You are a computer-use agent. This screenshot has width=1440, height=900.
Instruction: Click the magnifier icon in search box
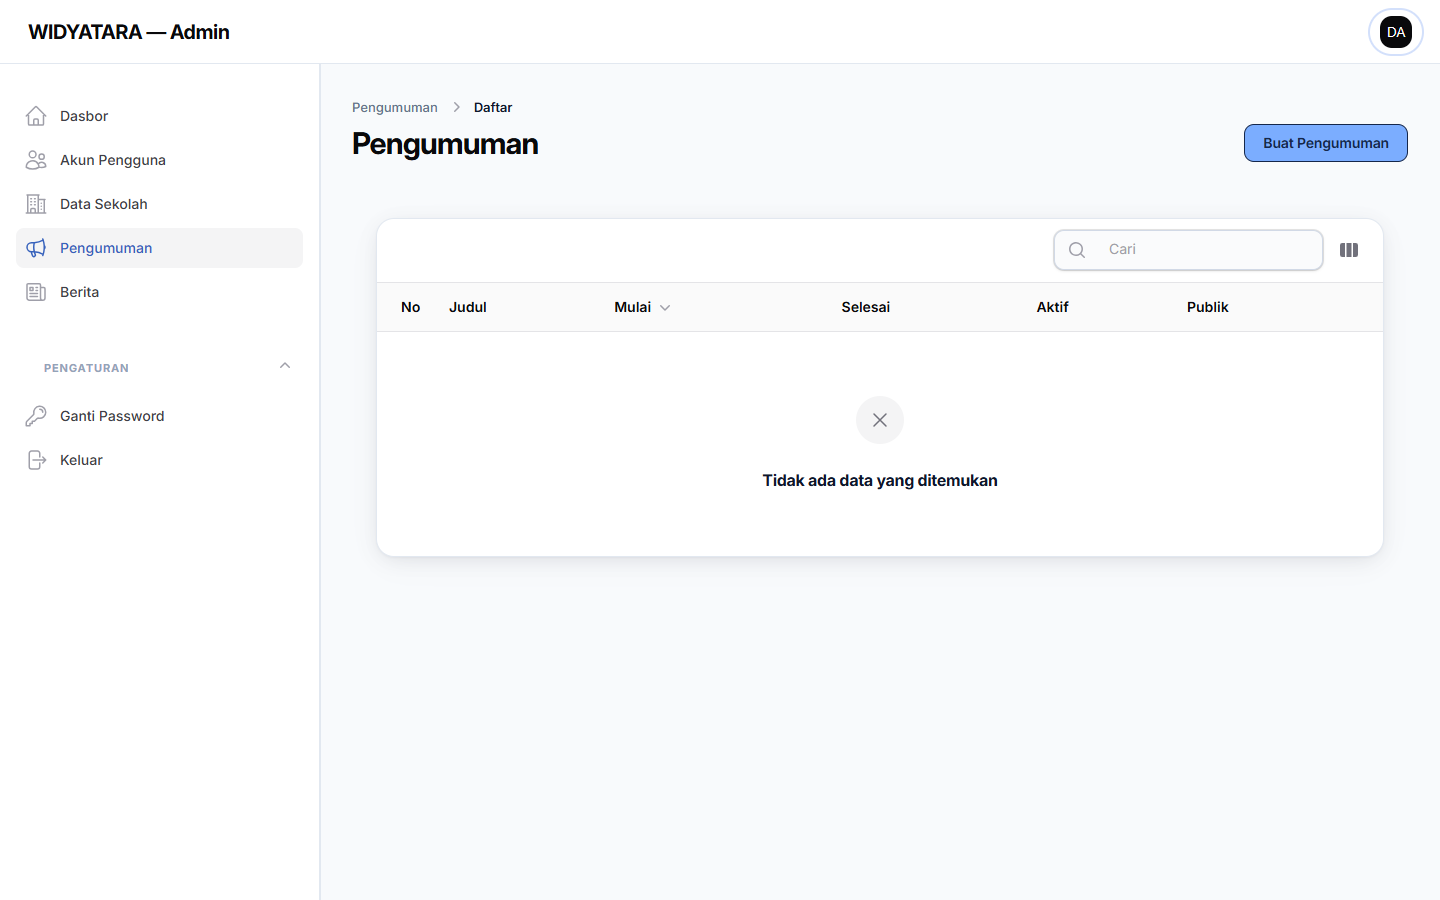pos(1077,250)
